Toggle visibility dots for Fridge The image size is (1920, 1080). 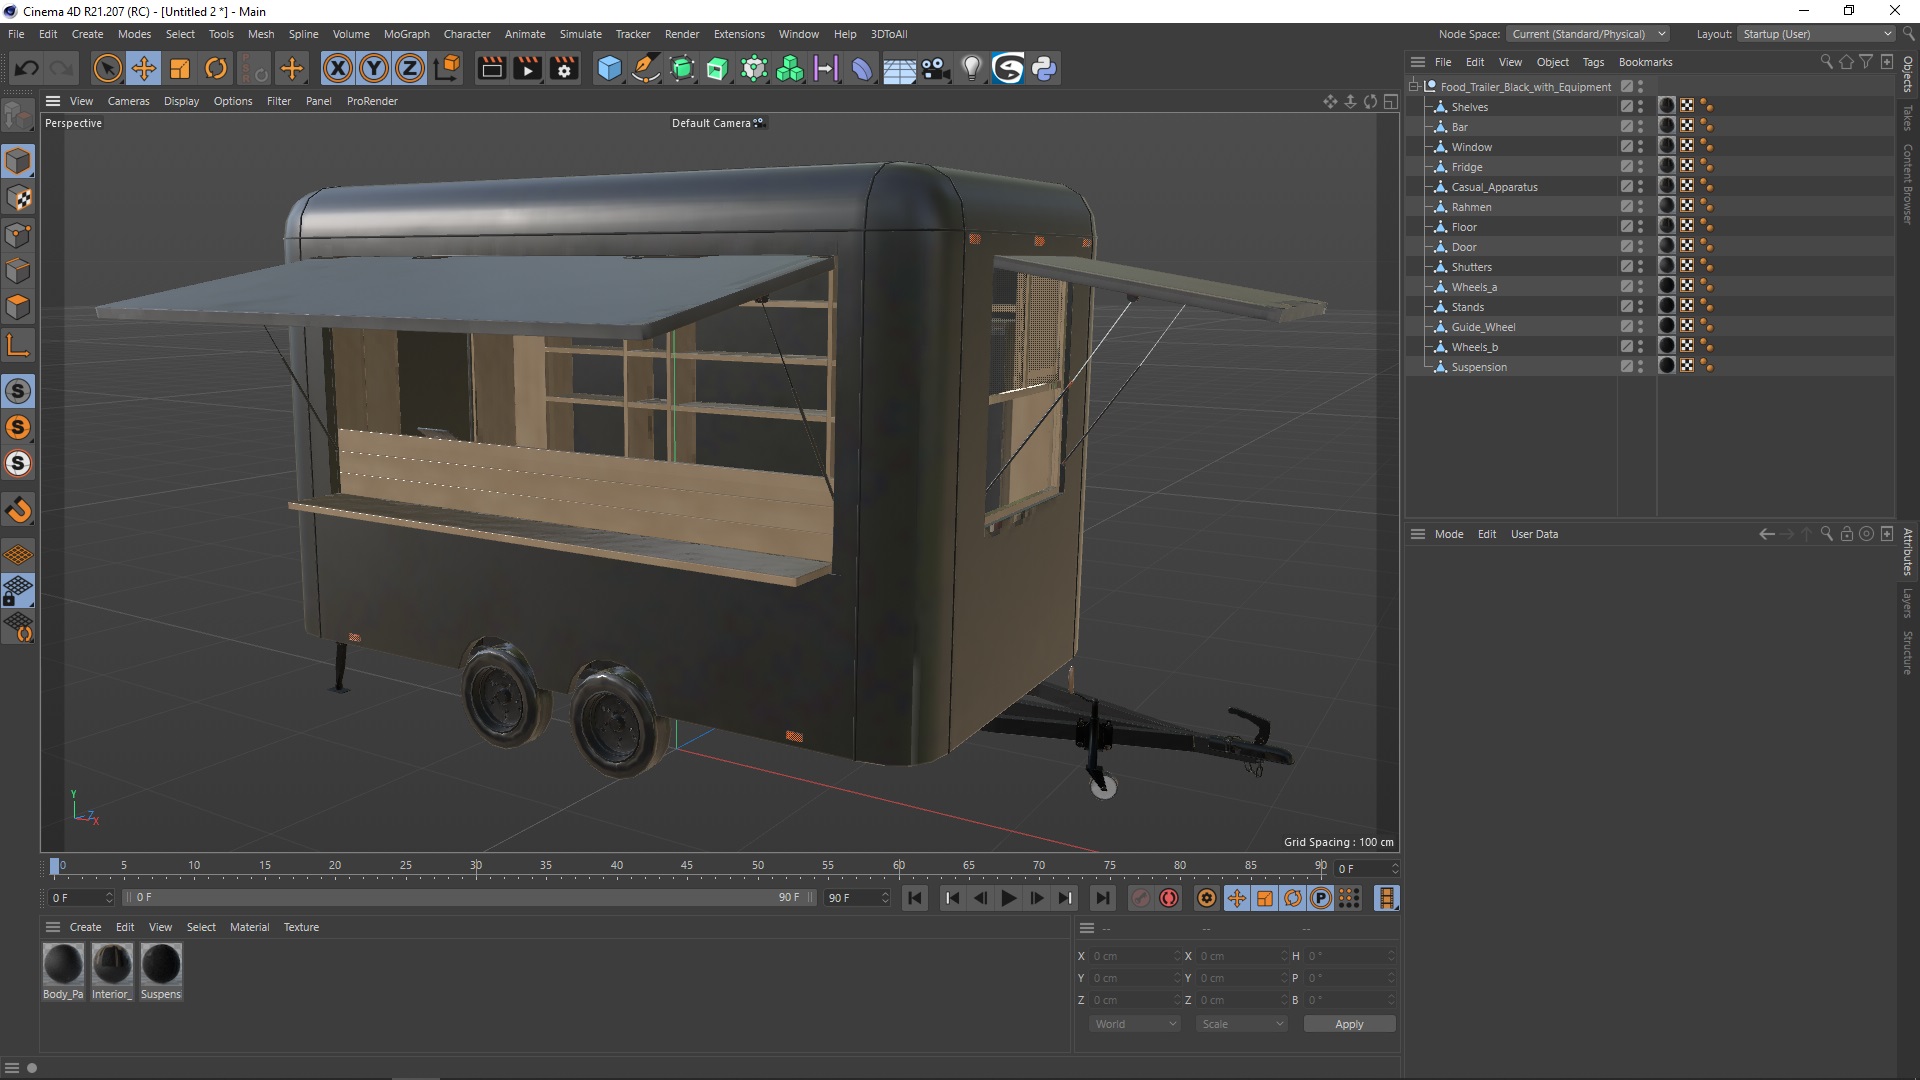pos(1641,167)
